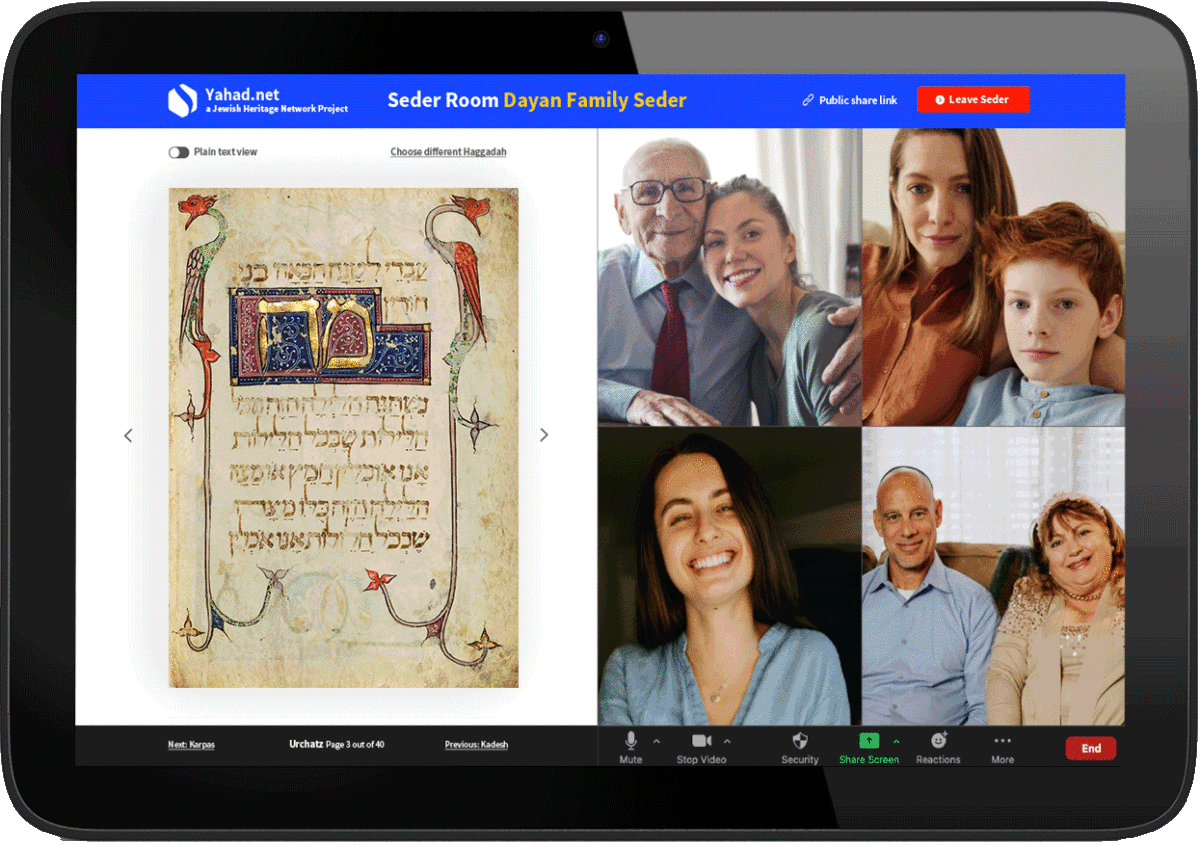Click the link icon beside Public share link
This screenshot has height=845, width=1200.
[x=808, y=100]
